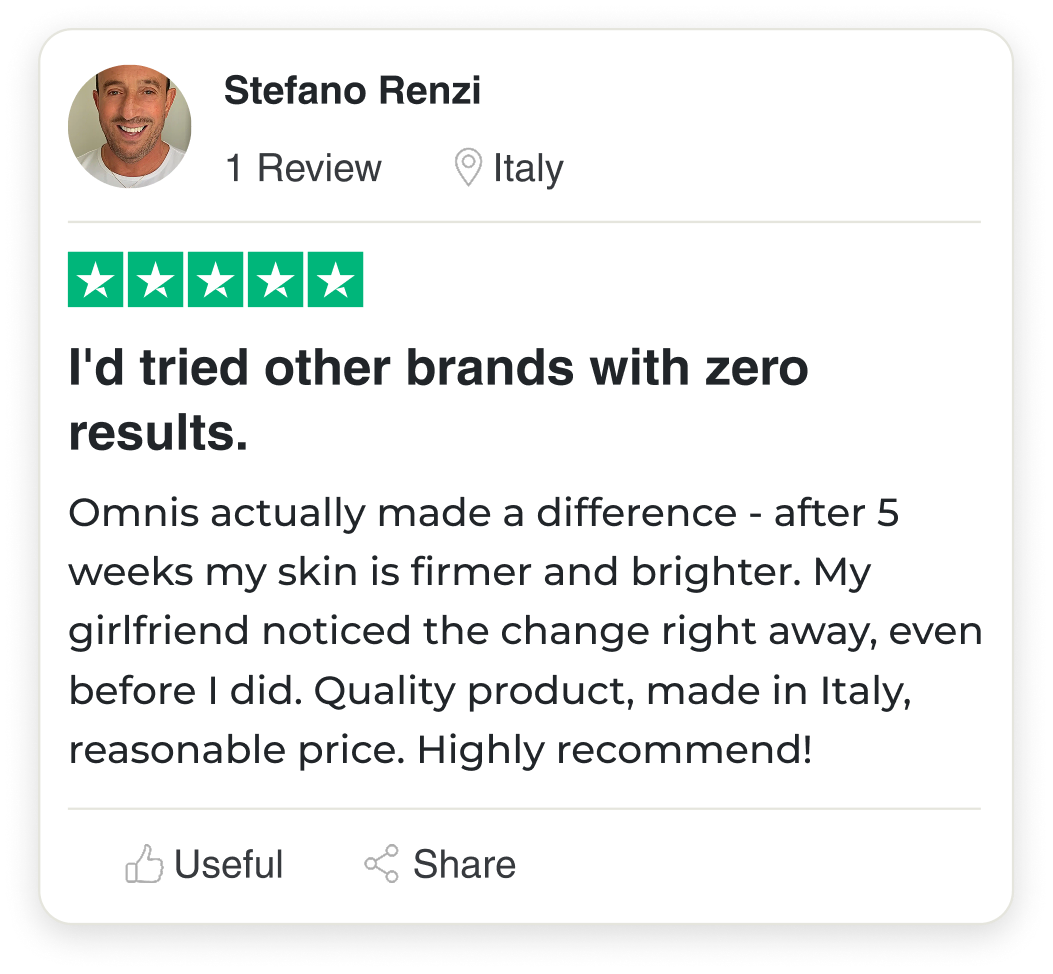Select the fourth green rating star
1053x974 pixels.
(275, 280)
